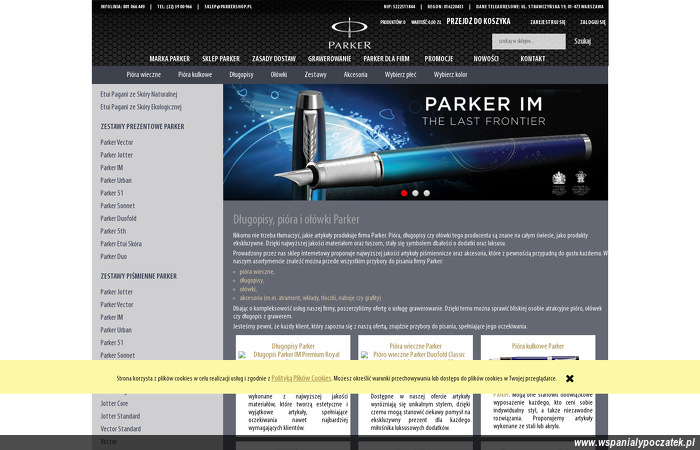Open Parker Jotter under Zestawy Prezentowe
Image resolution: width=700 pixels, height=450 pixels.
point(116,155)
